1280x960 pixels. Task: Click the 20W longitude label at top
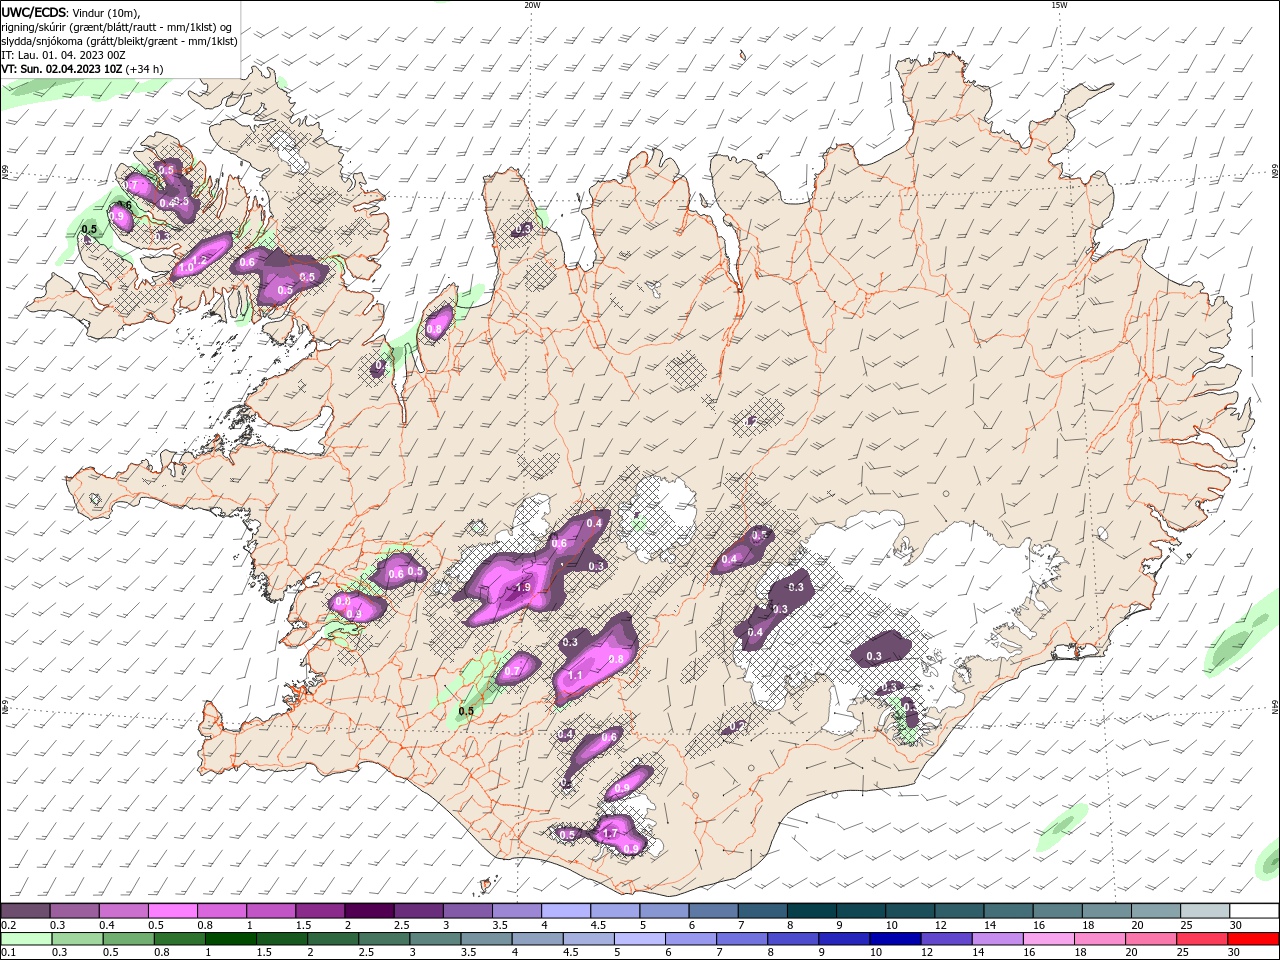click(532, 5)
